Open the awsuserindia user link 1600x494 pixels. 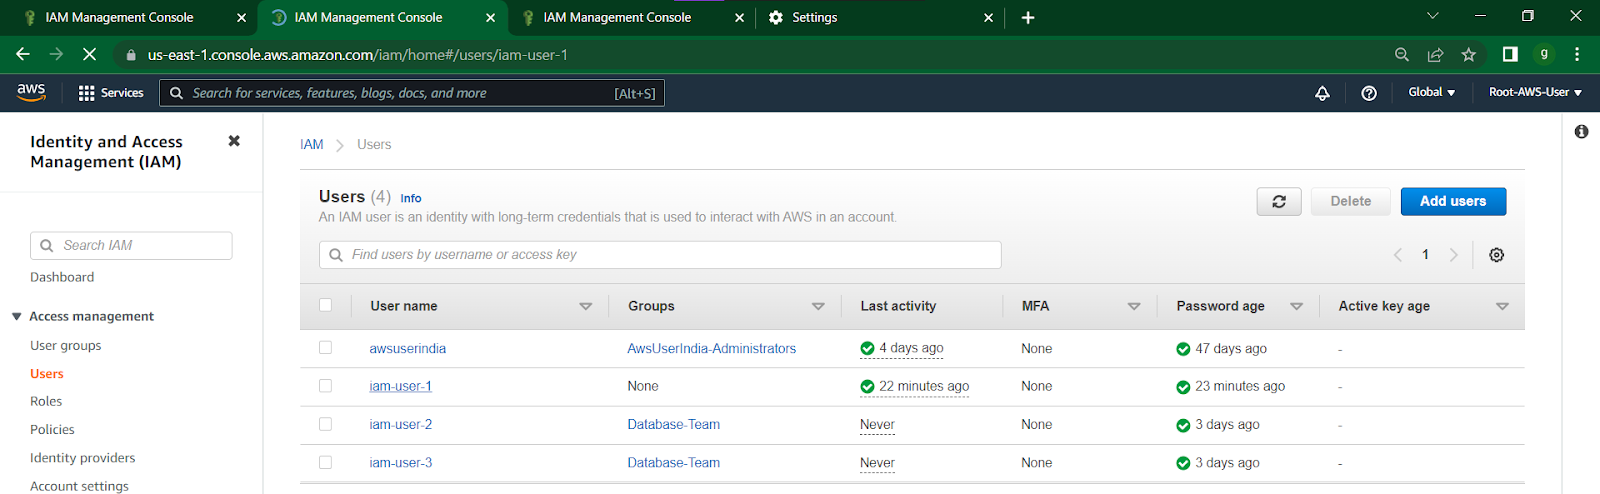(x=408, y=349)
